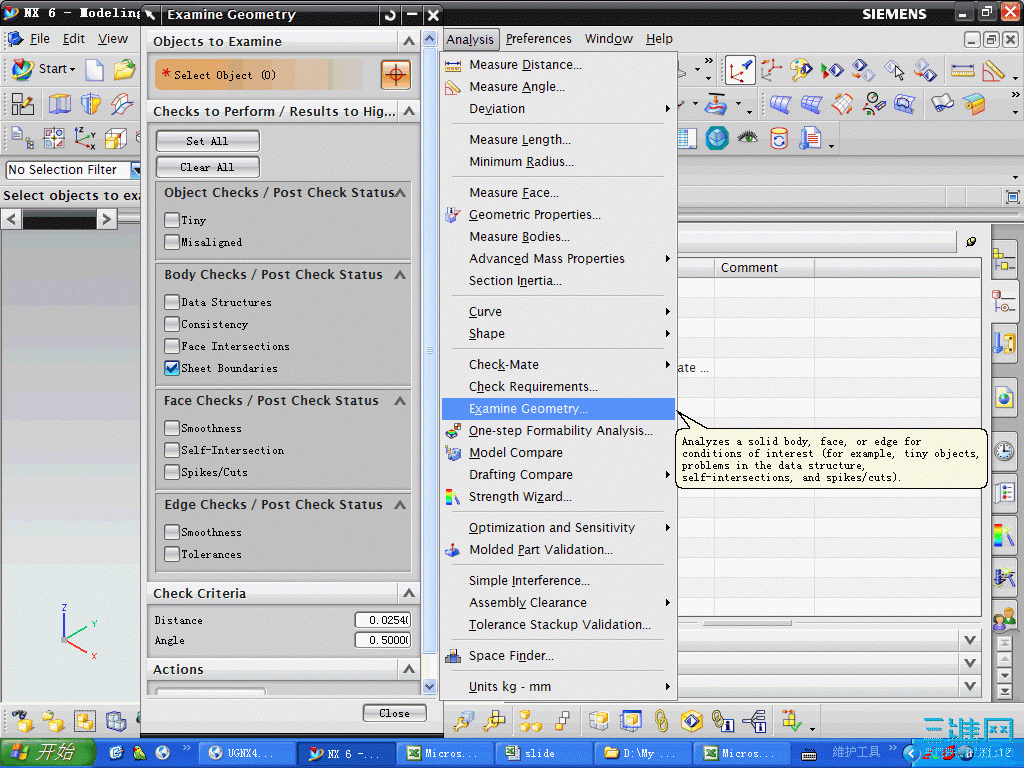Screen dimensions: 1024x768
Task: Click the red cylinder icon in toolbar
Action: pos(778,138)
